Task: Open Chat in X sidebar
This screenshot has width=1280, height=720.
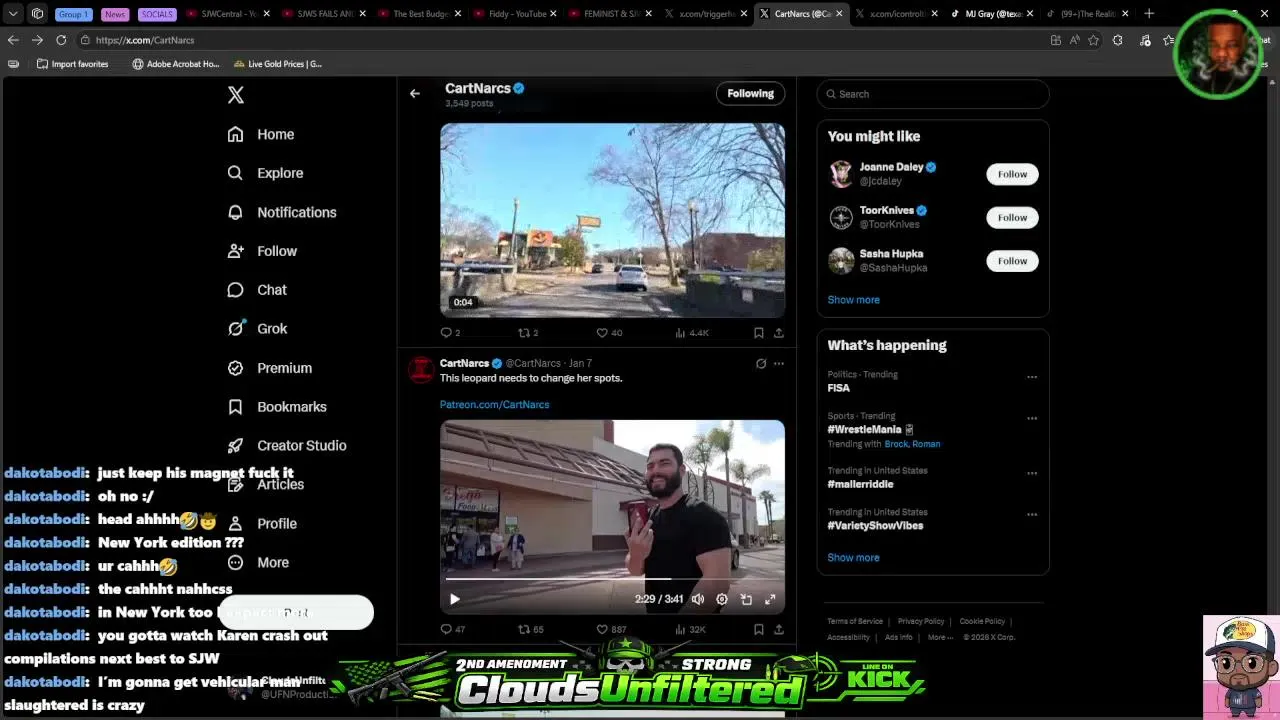Action: pos(257,290)
